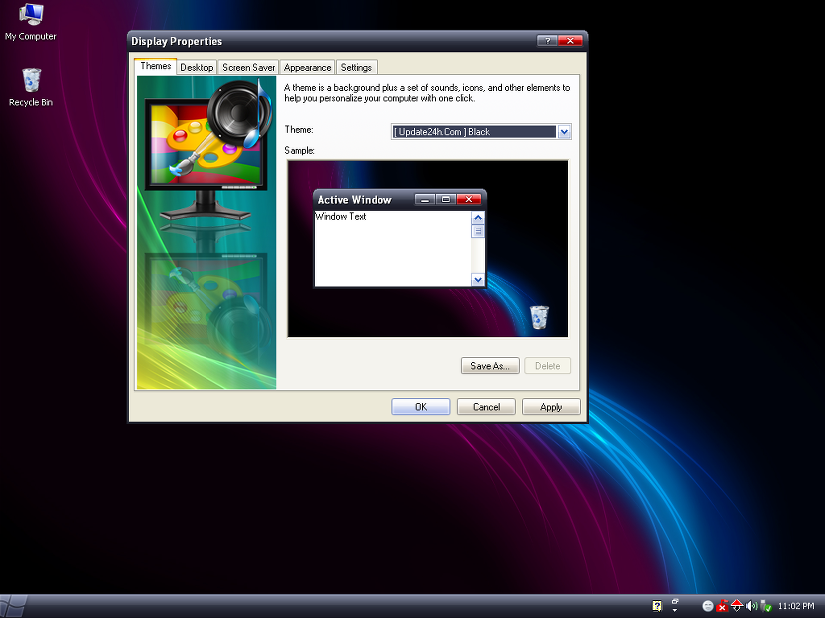Click the themes monitor and palette artwork
Image resolution: width=825 pixels, height=618 pixels.
click(x=206, y=232)
